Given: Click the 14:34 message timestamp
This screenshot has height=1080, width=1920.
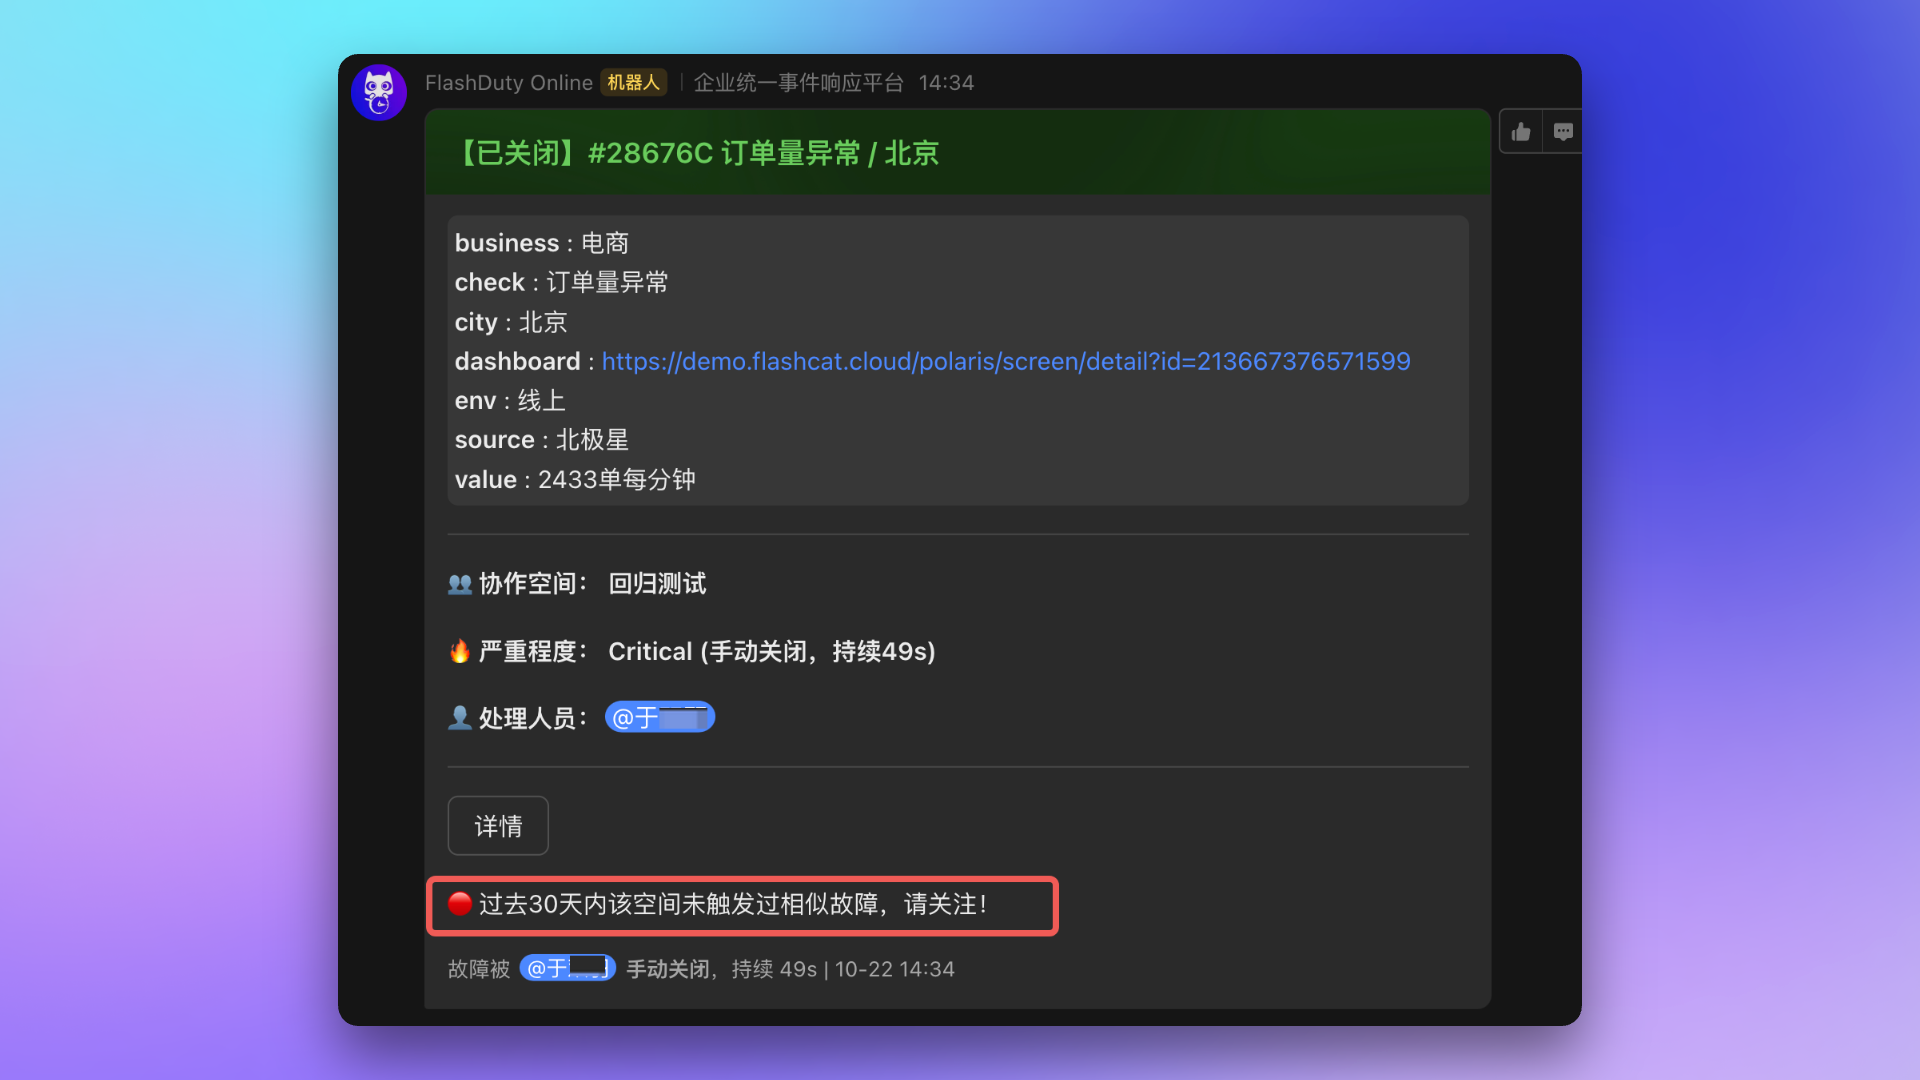Looking at the screenshot, I should point(946,83).
